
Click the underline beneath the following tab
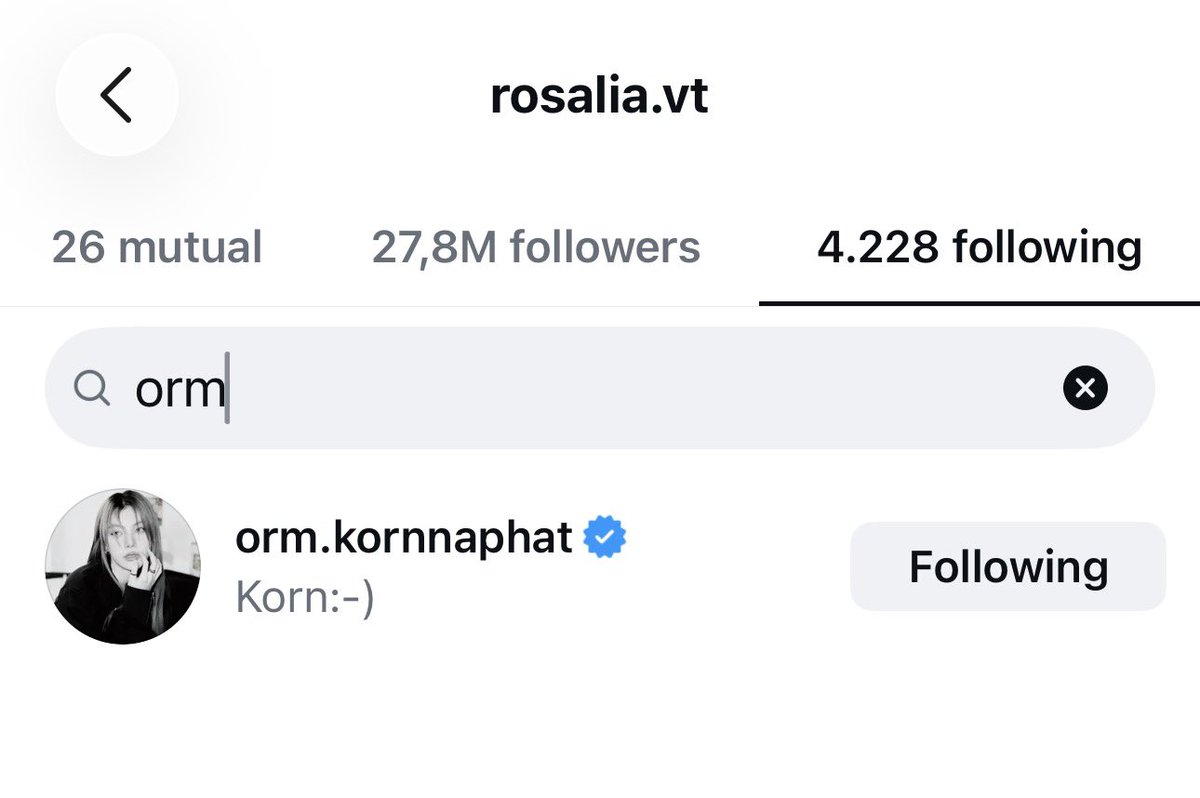(979, 302)
